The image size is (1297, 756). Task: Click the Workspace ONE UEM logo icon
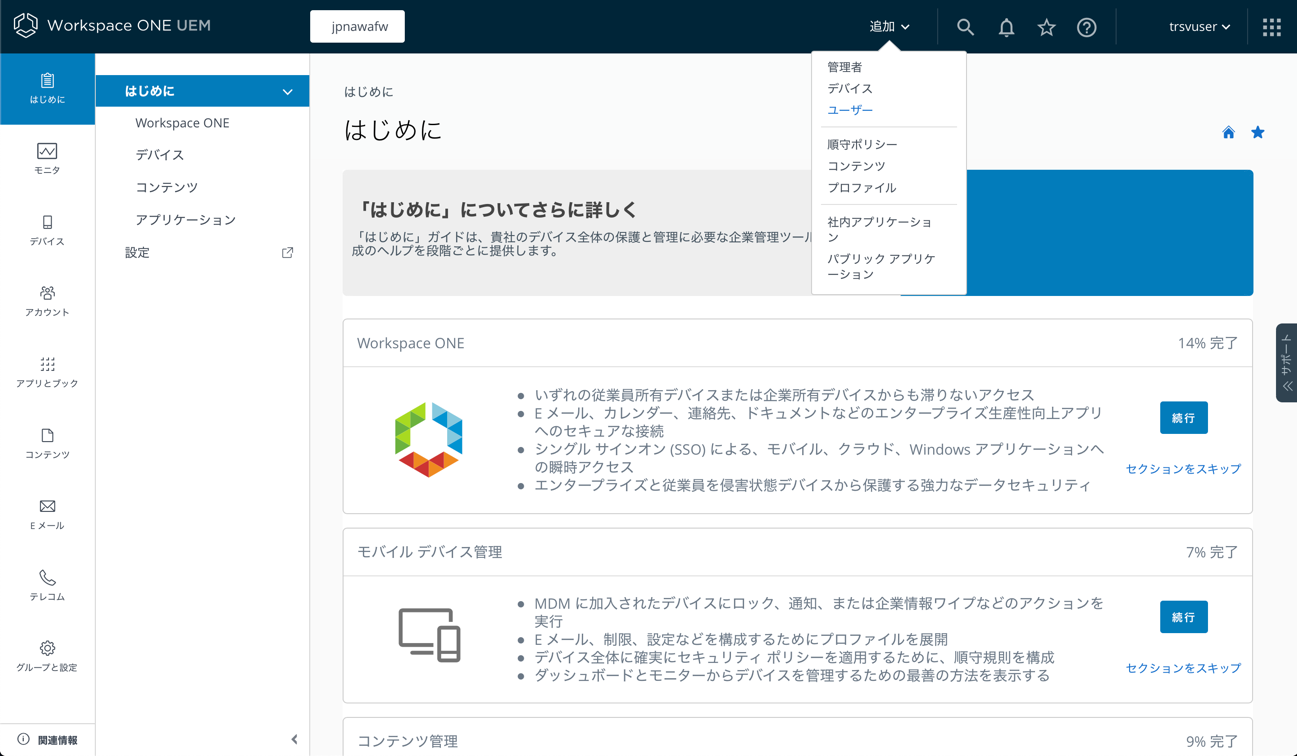coord(26,26)
